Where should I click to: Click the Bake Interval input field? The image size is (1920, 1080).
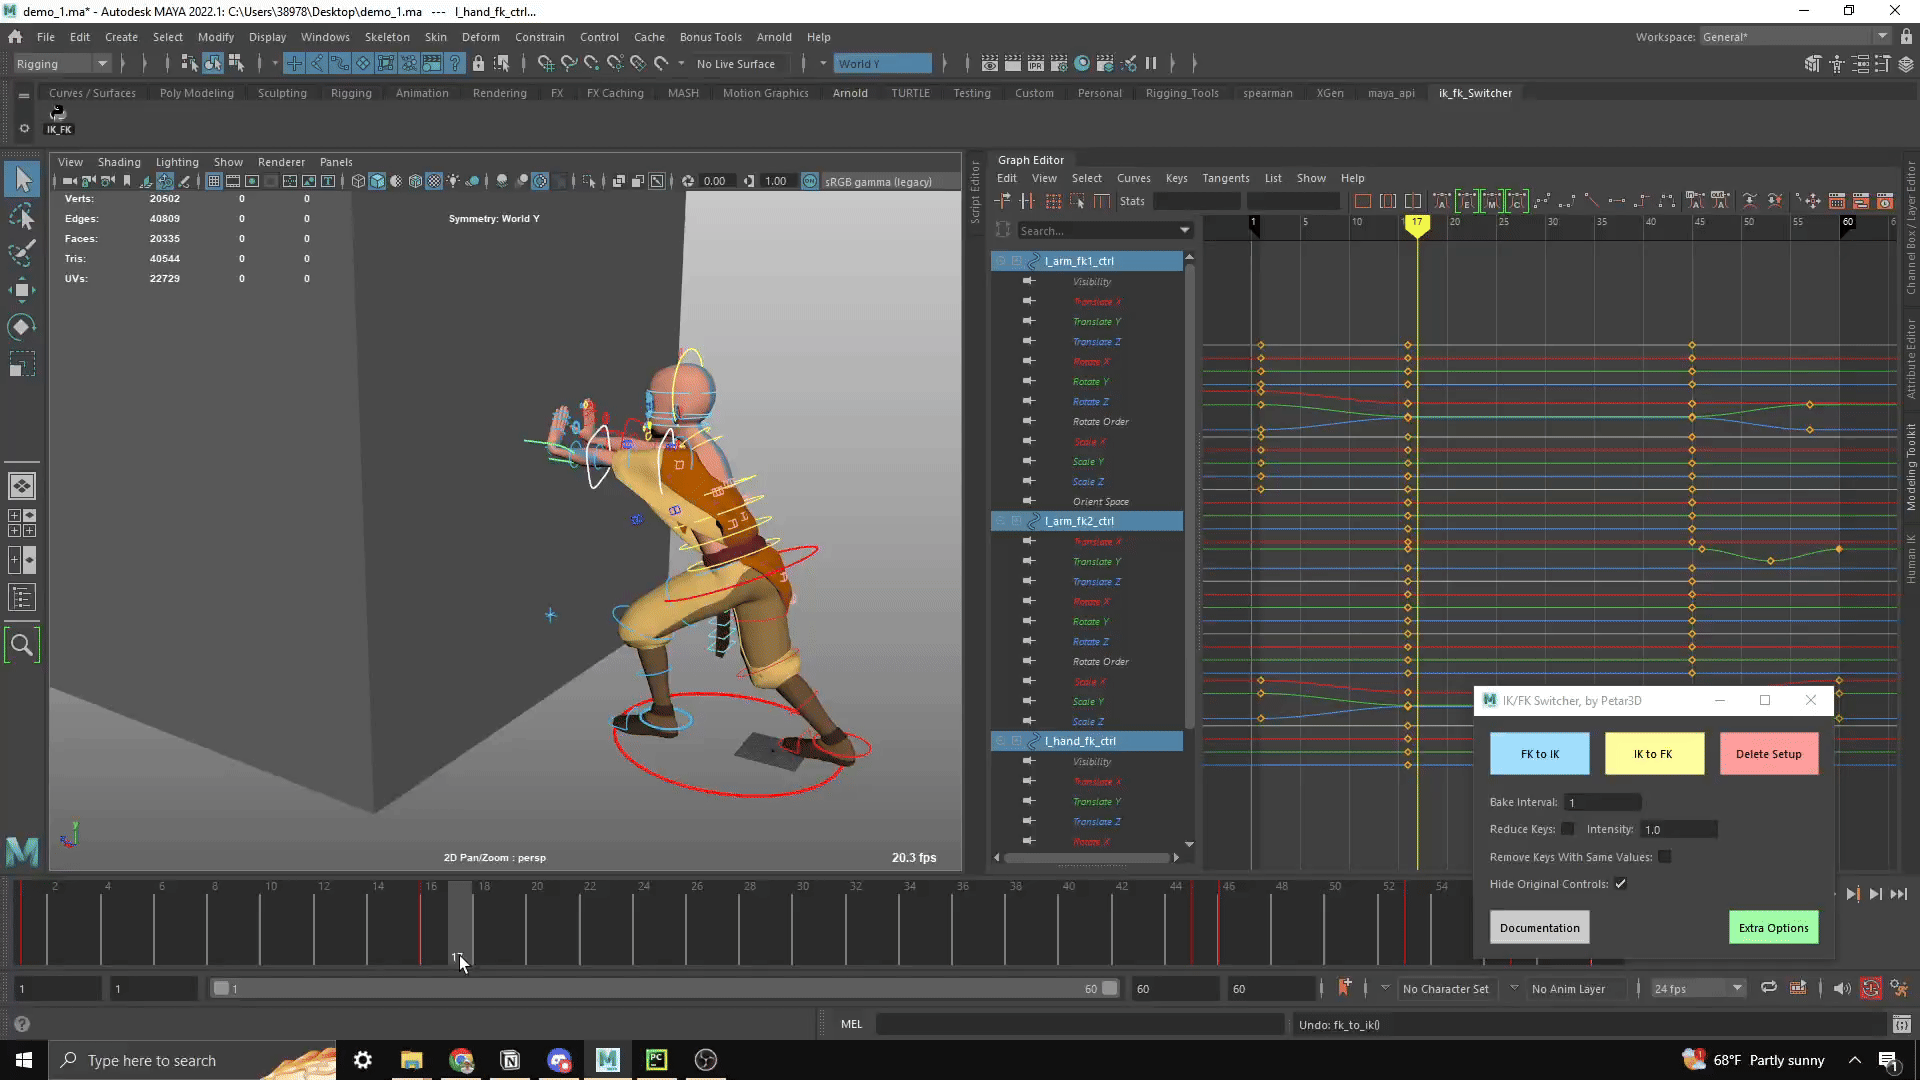pos(1602,802)
